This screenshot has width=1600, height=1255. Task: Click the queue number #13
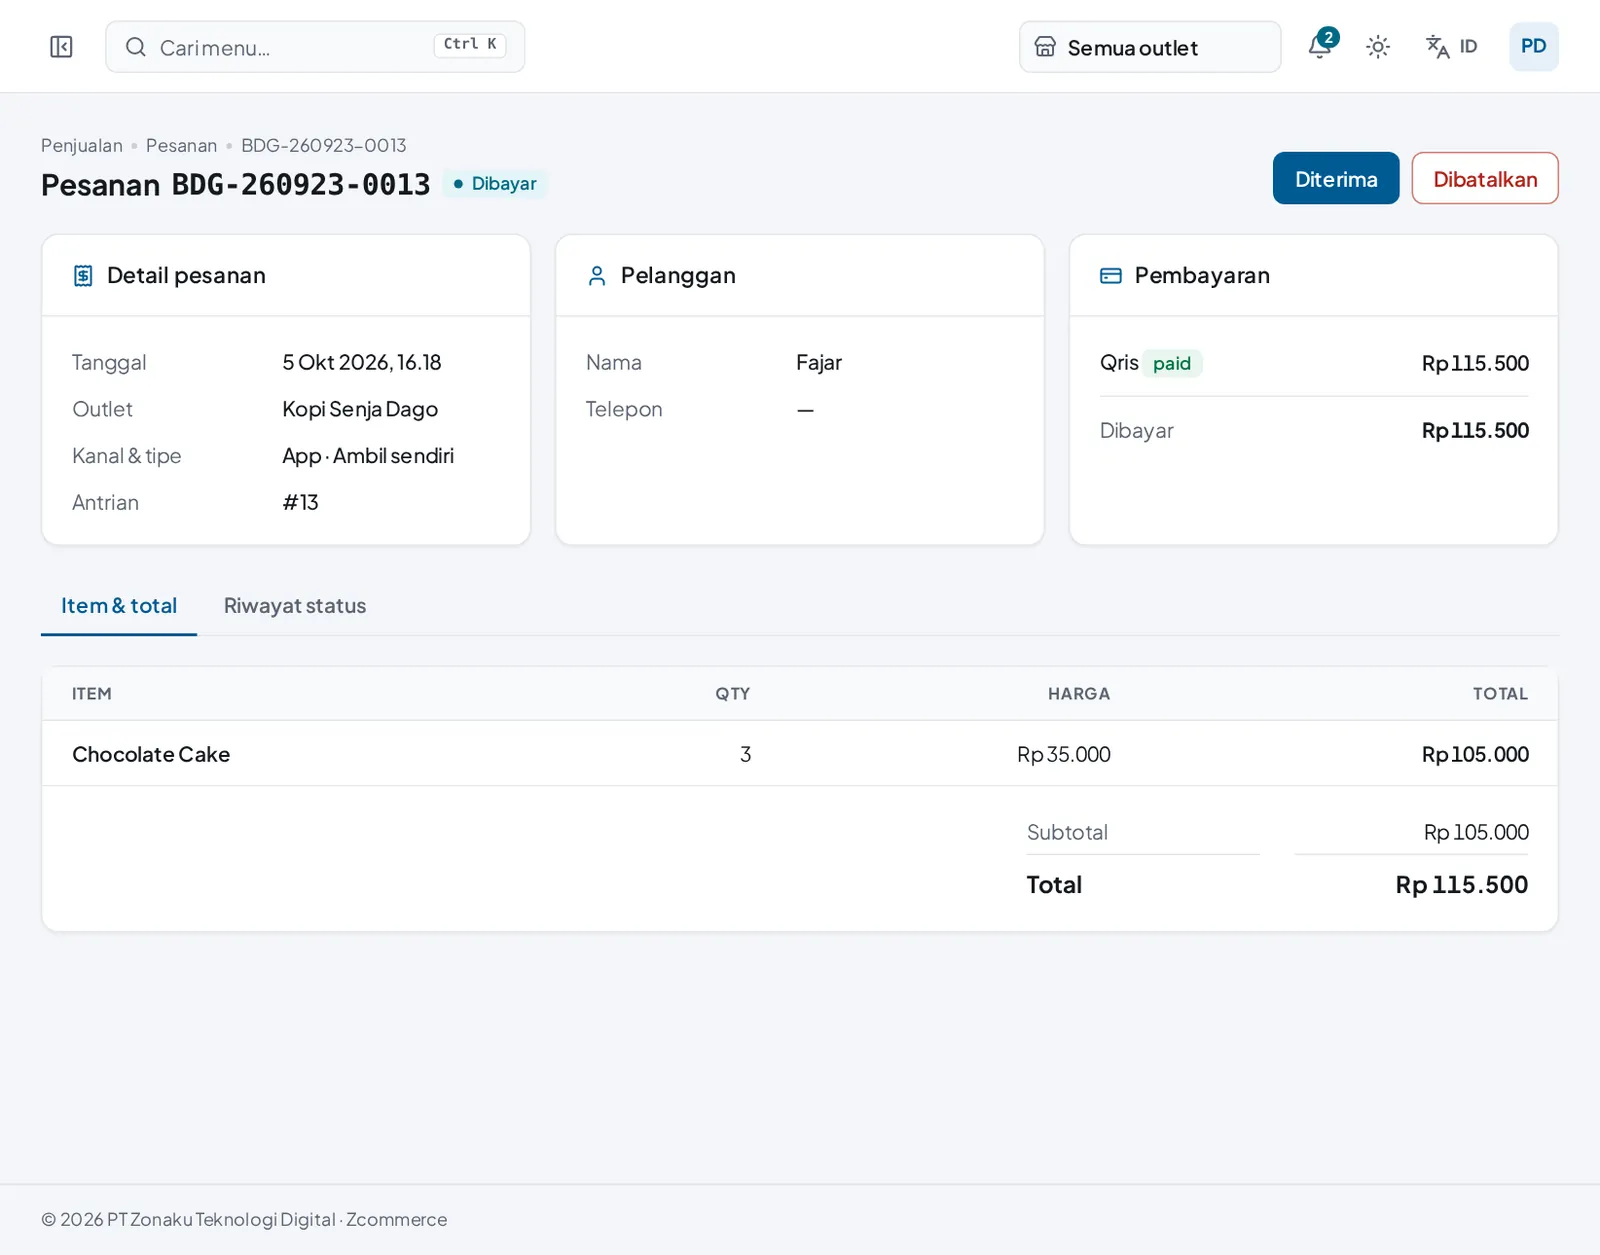coord(300,503)
